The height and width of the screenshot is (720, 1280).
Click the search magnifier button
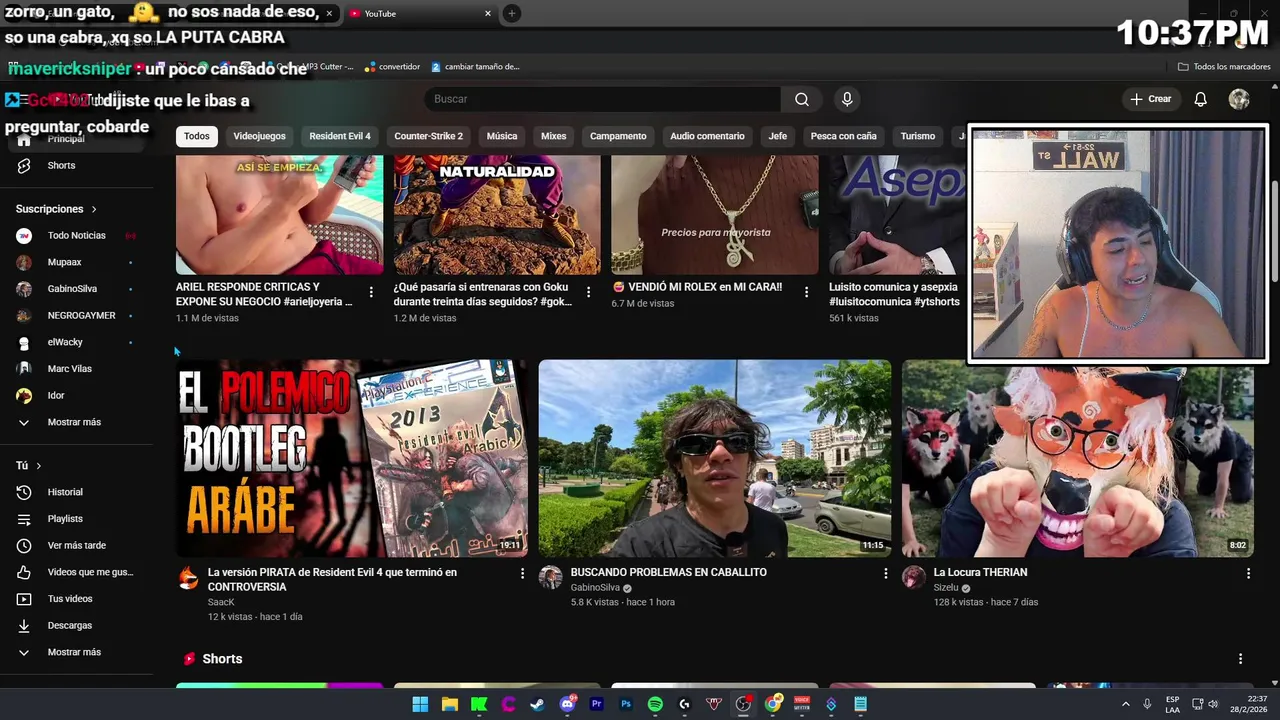tap(802, 99)
